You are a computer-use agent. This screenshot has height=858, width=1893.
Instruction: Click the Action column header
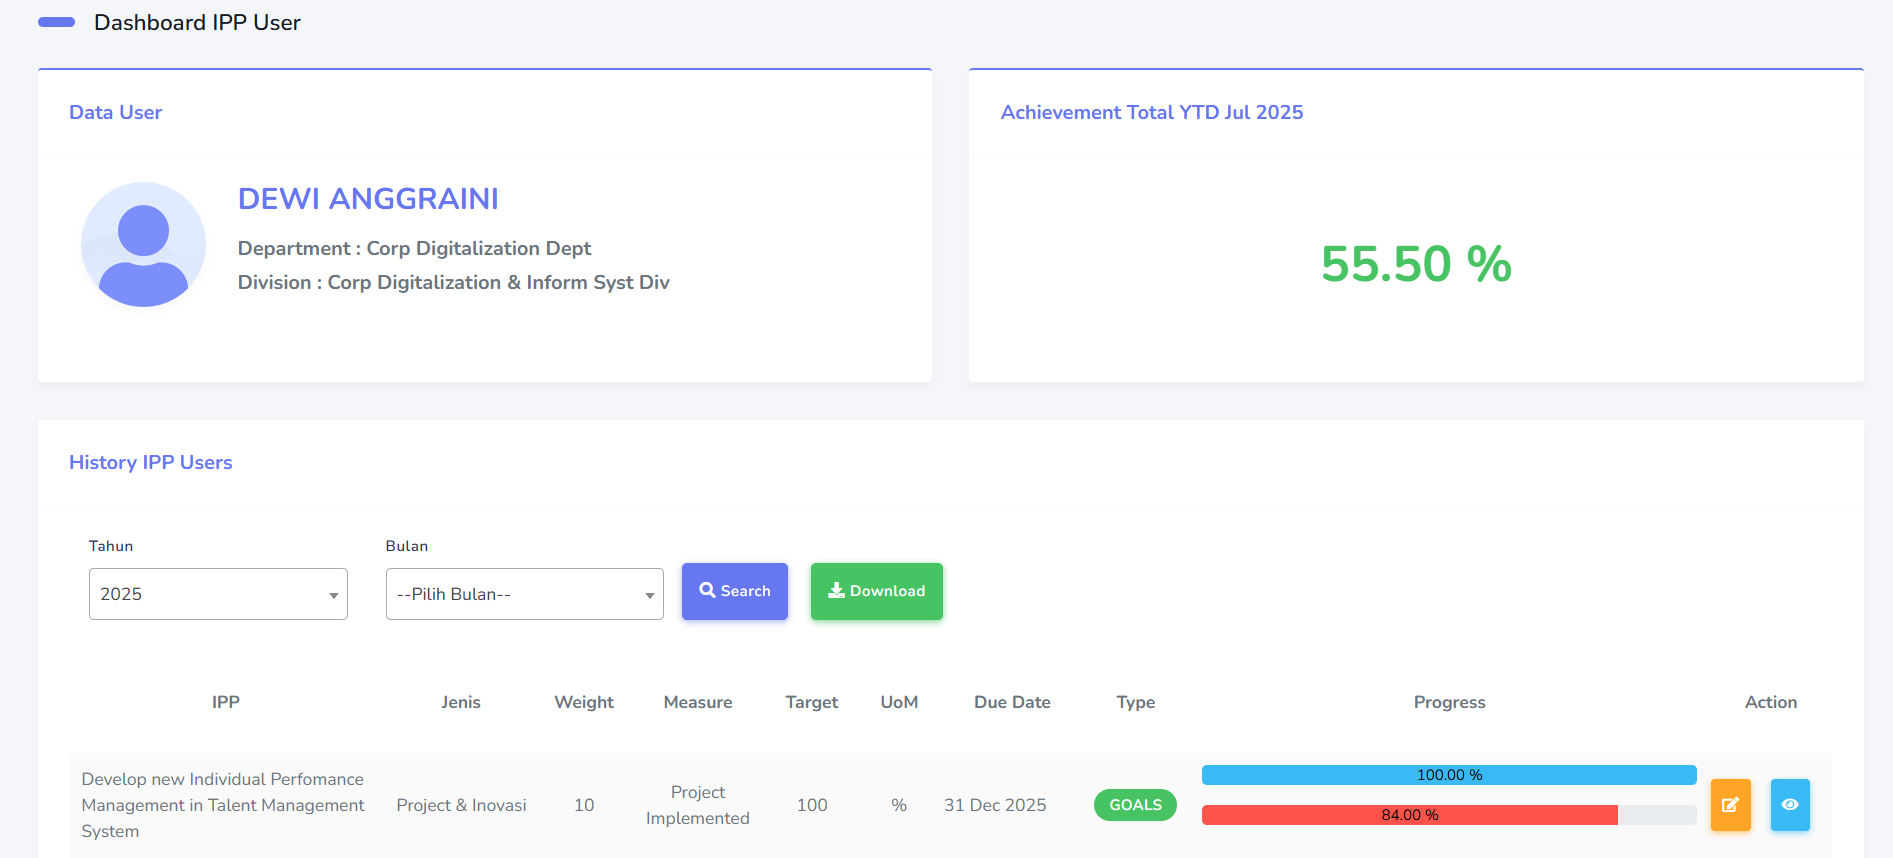(x=1770, y=702)
